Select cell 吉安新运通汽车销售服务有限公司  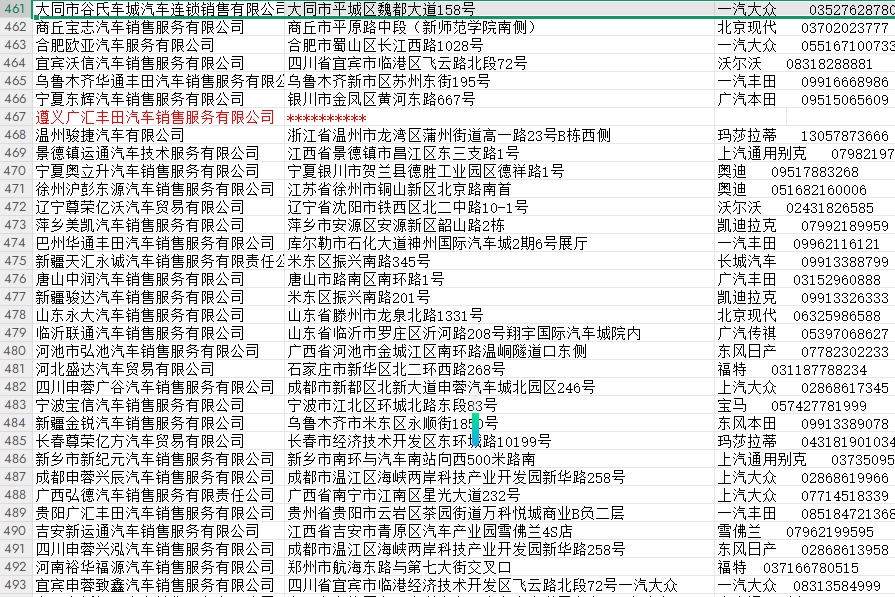[159, 531]
